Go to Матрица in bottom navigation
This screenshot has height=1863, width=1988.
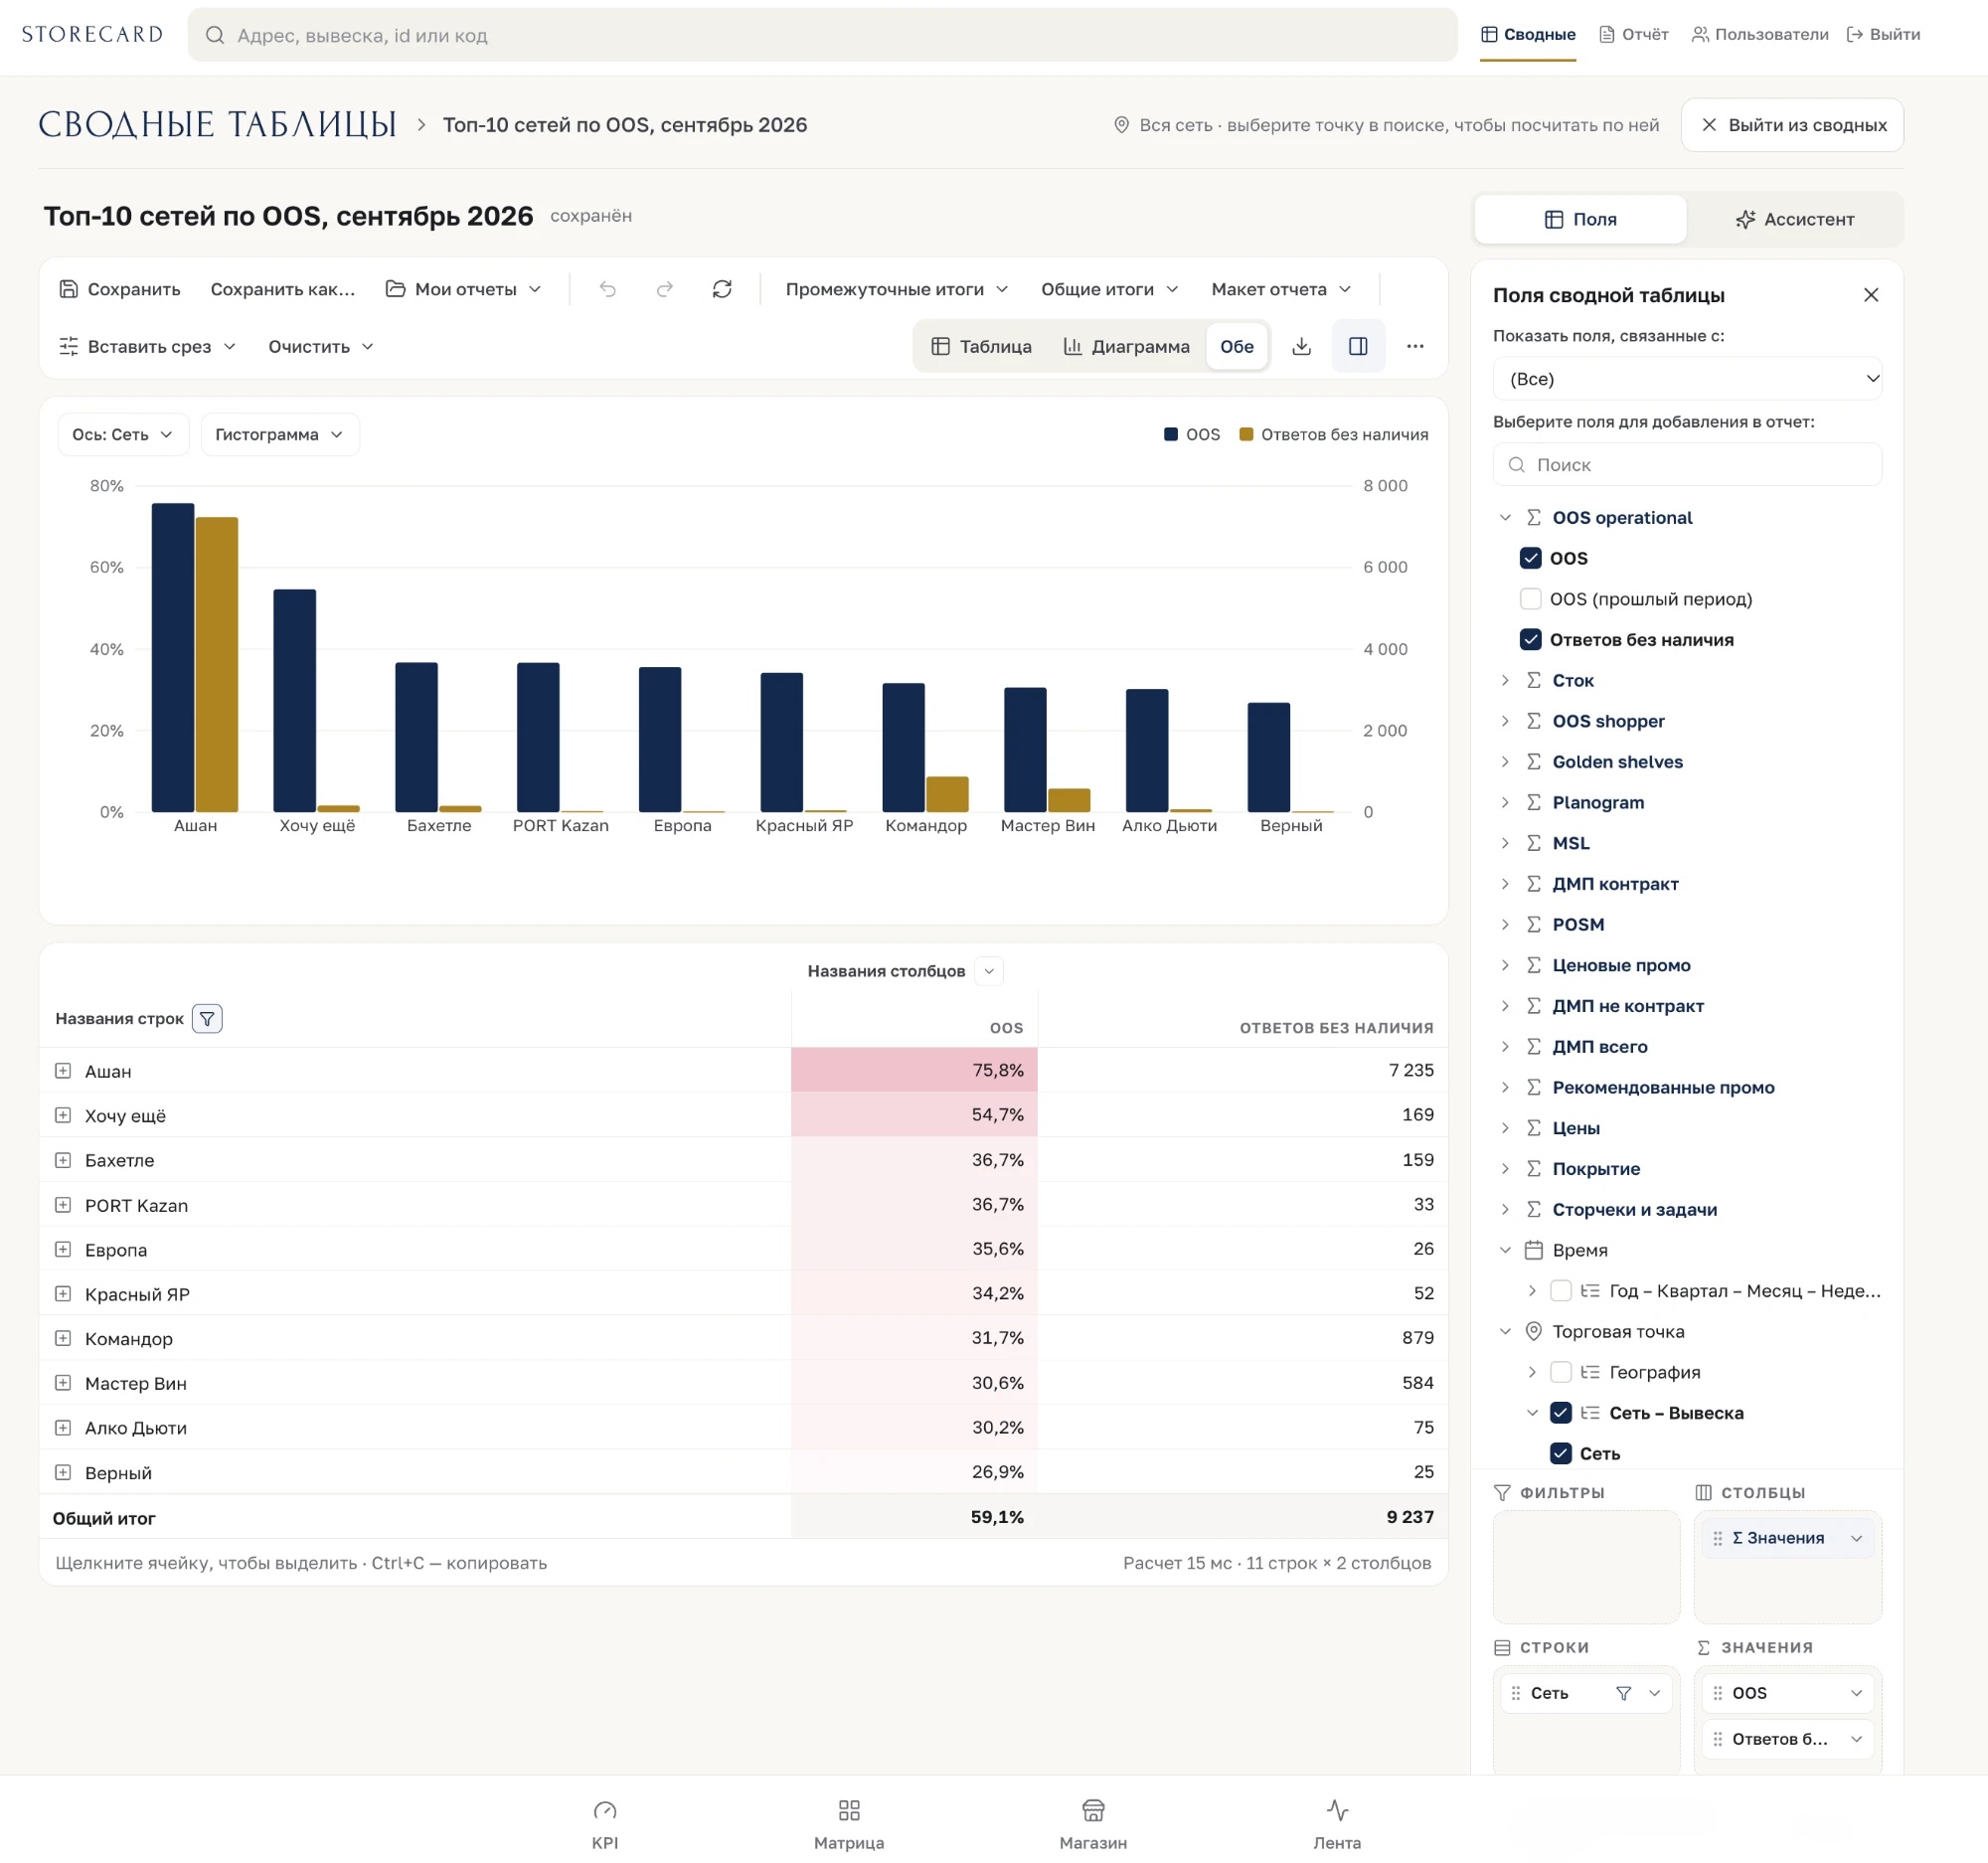tap(849, 1824)
